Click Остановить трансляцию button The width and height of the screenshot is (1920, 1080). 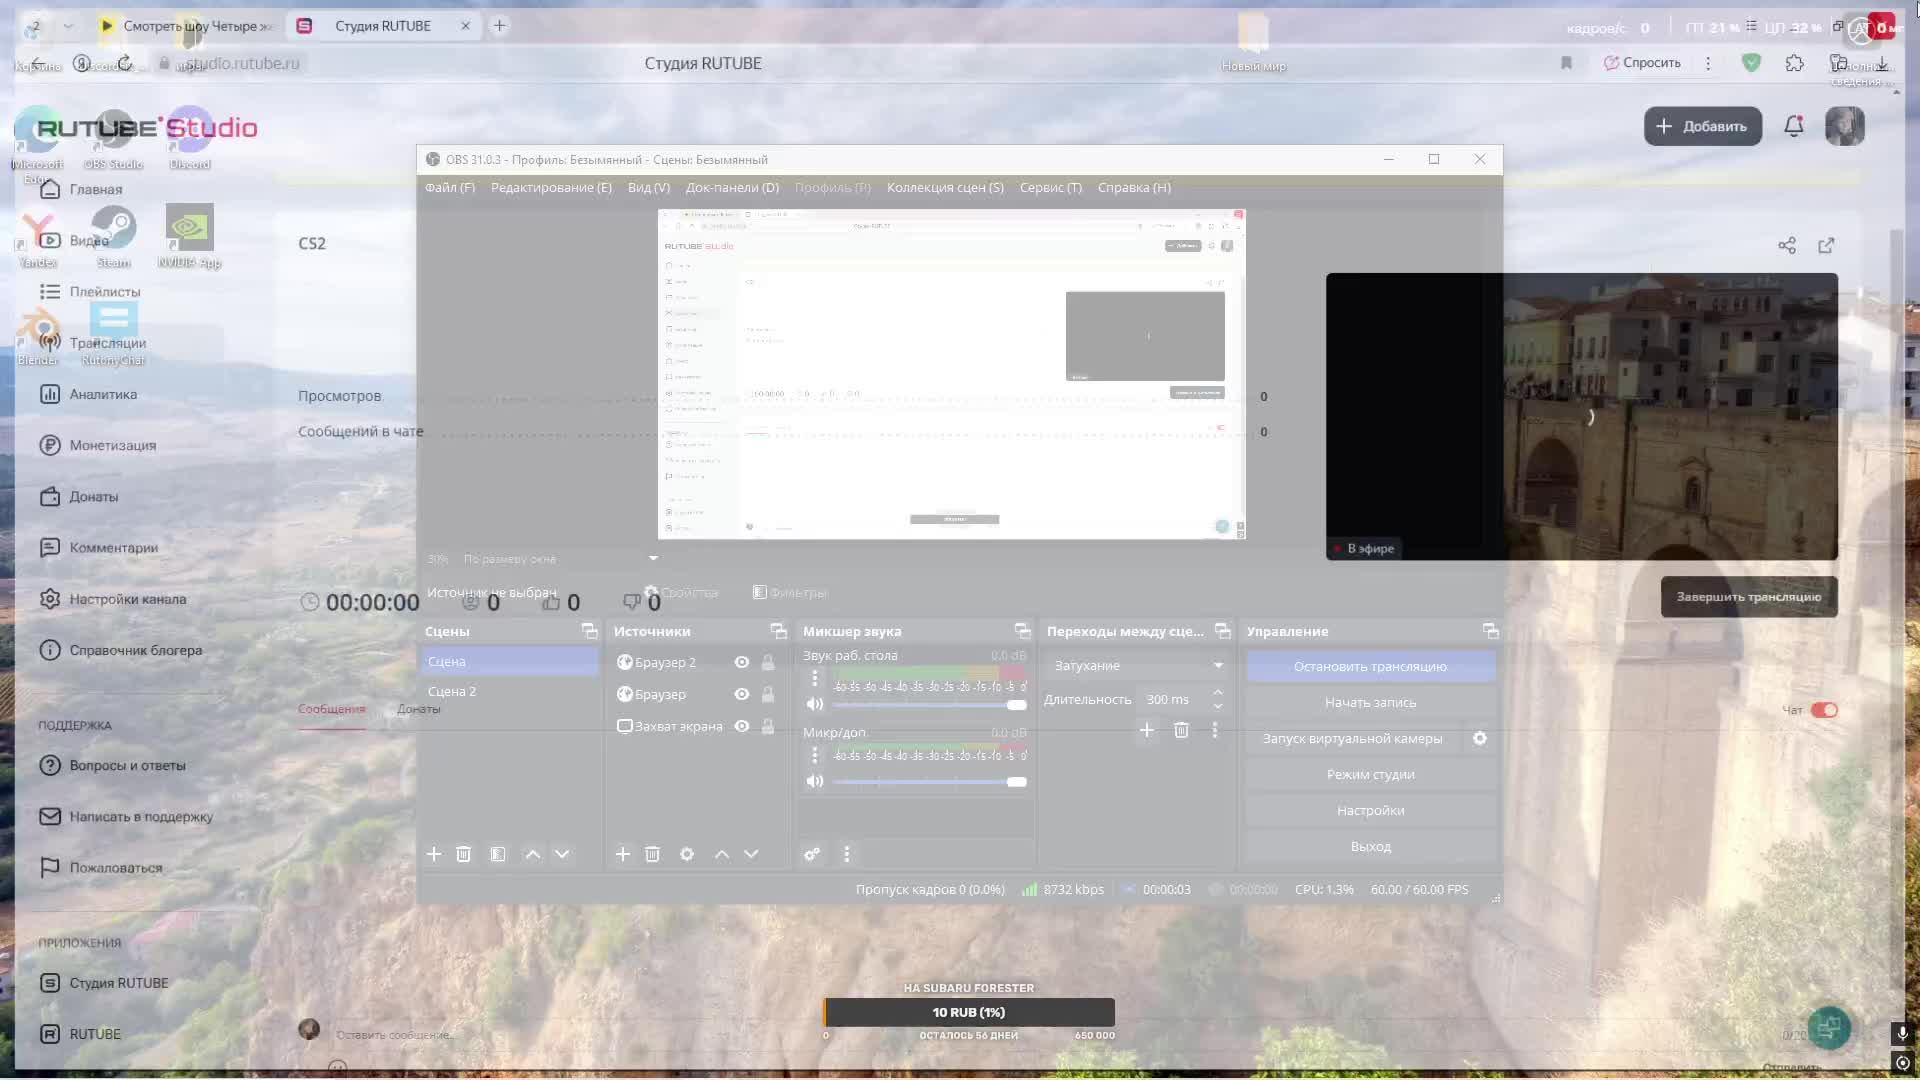tap(1370, 666)
